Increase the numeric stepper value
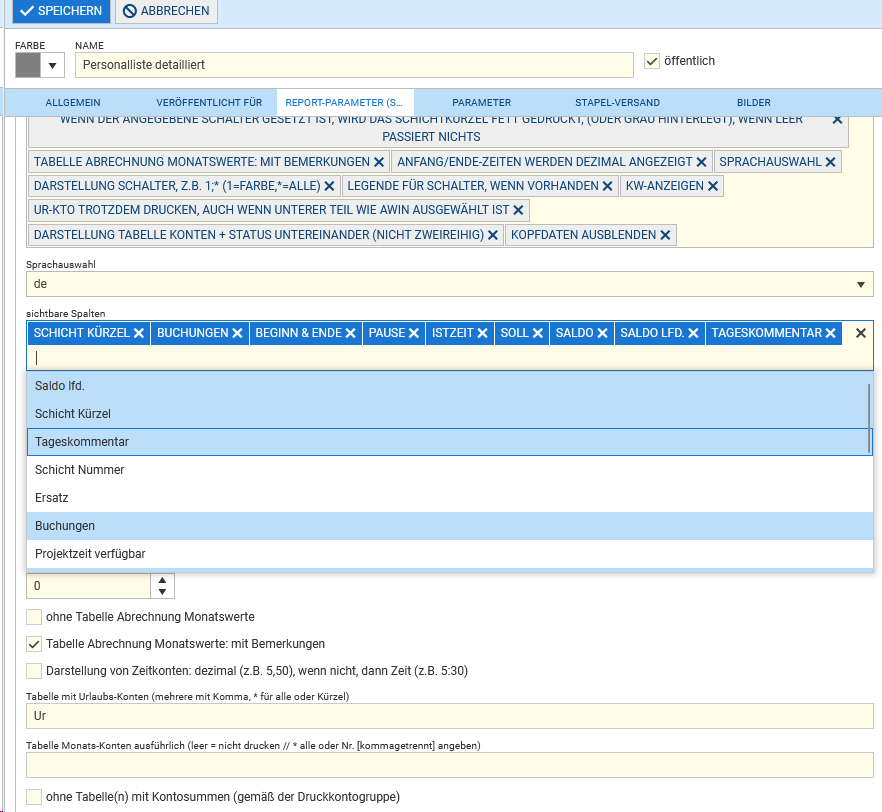Screen dimensions: 882x812 163,580
